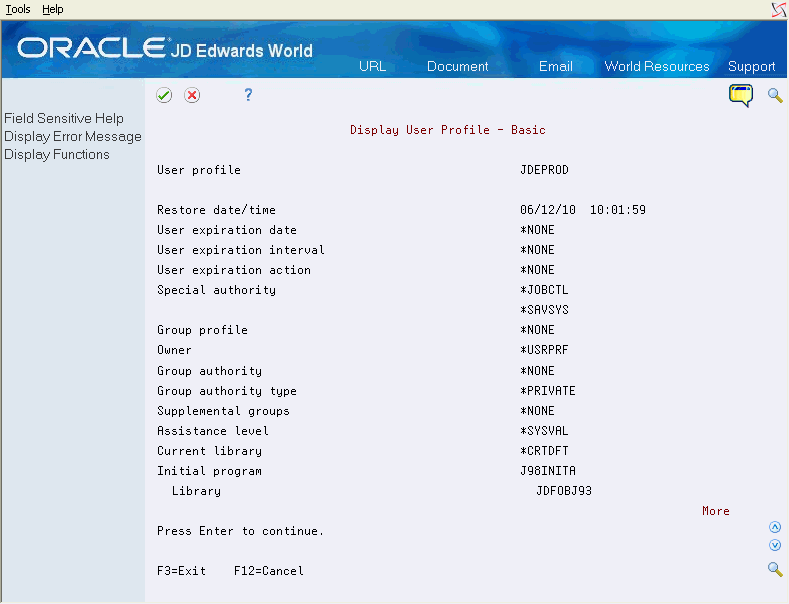
Task: Open the Help menu
Action: pos(53,9)
